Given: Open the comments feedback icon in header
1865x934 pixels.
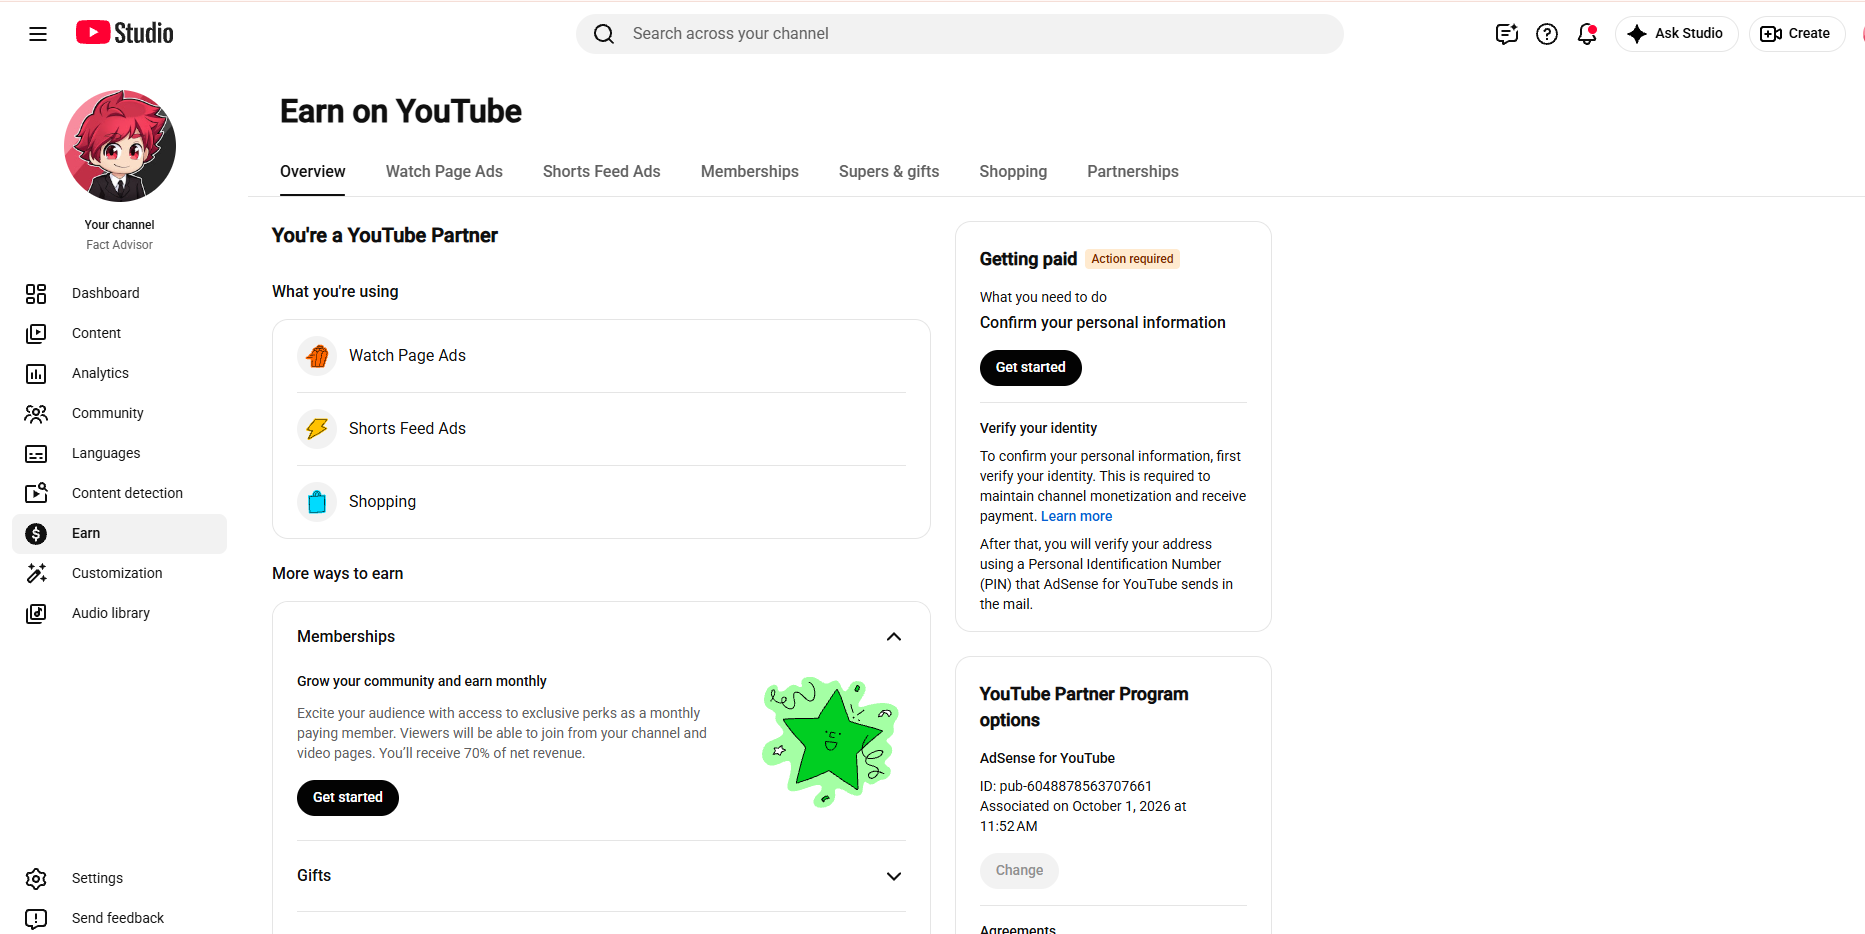Looking at the screenshot, I should pyautogui.click(x=1507, y=34).
